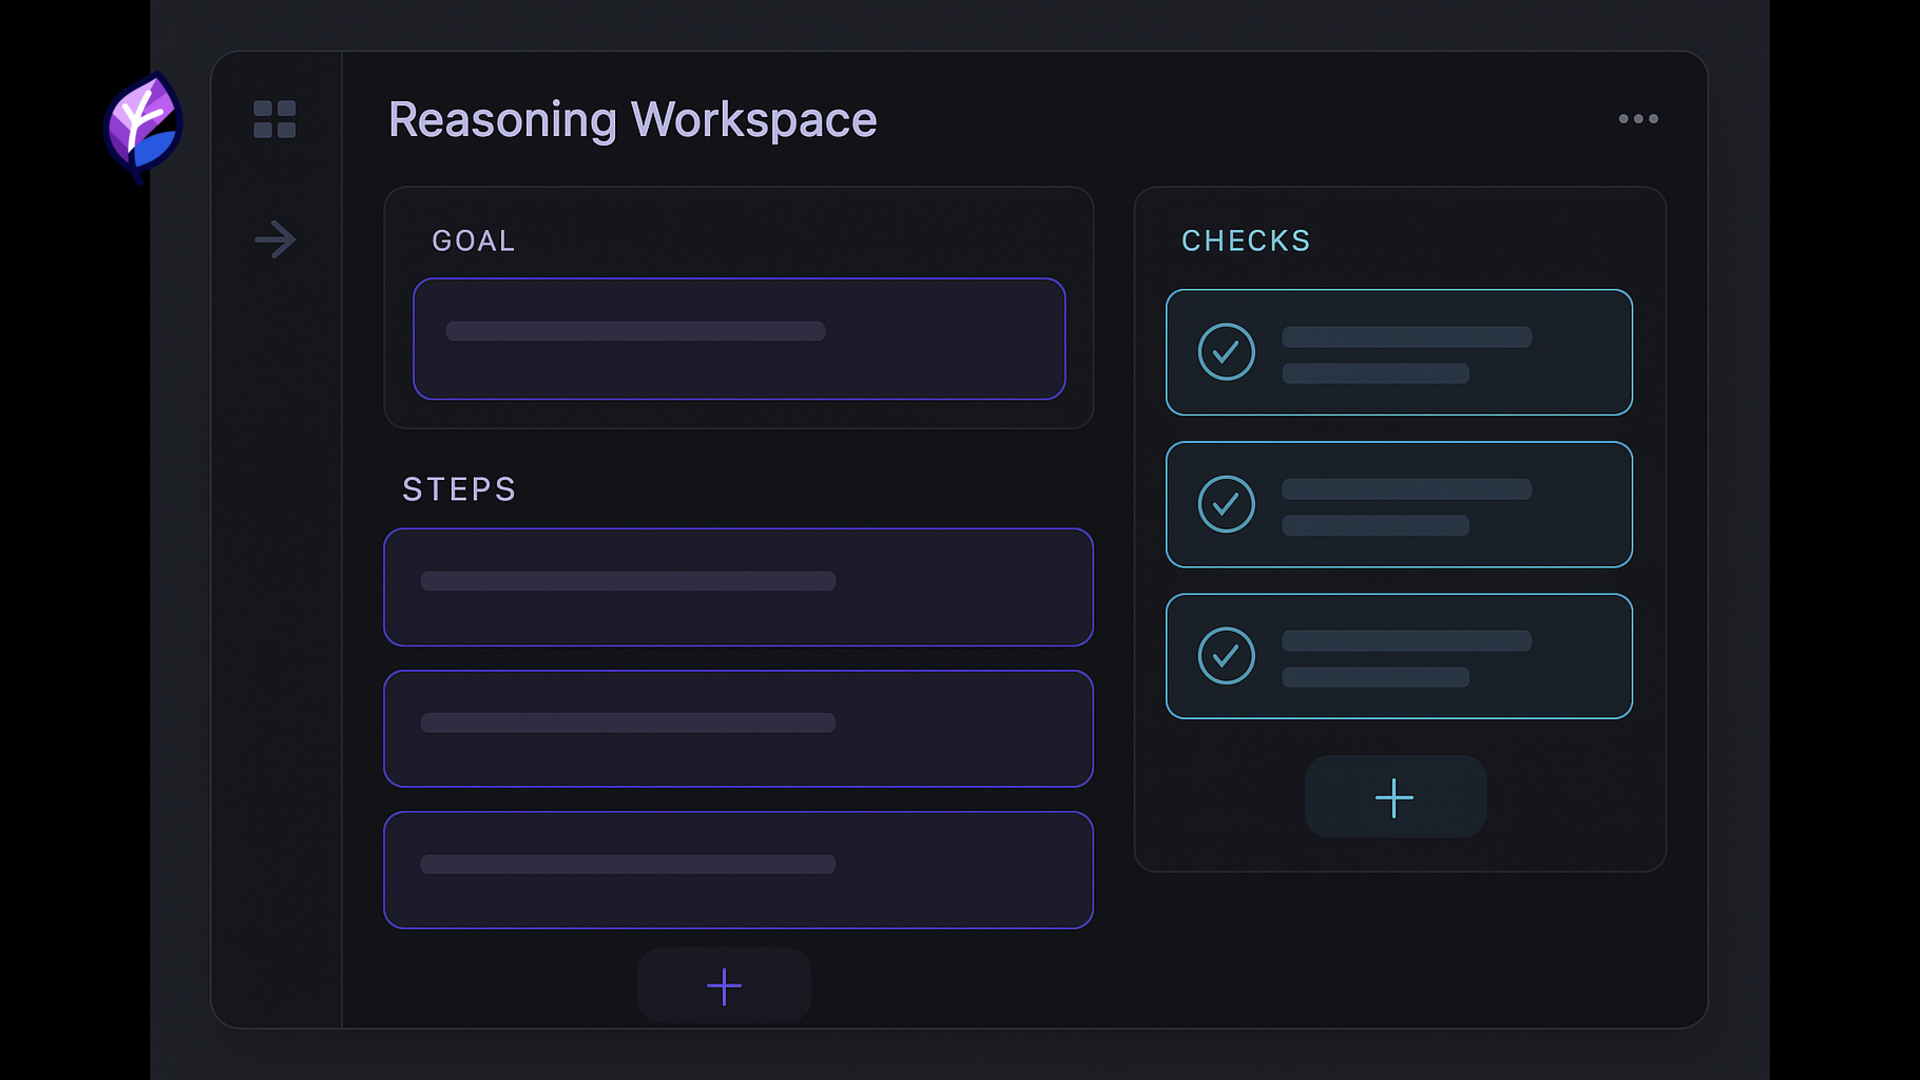Click the STEPS section heading
The image size is (1920, 1080).
pyautogui.click(x=459, y=489)
